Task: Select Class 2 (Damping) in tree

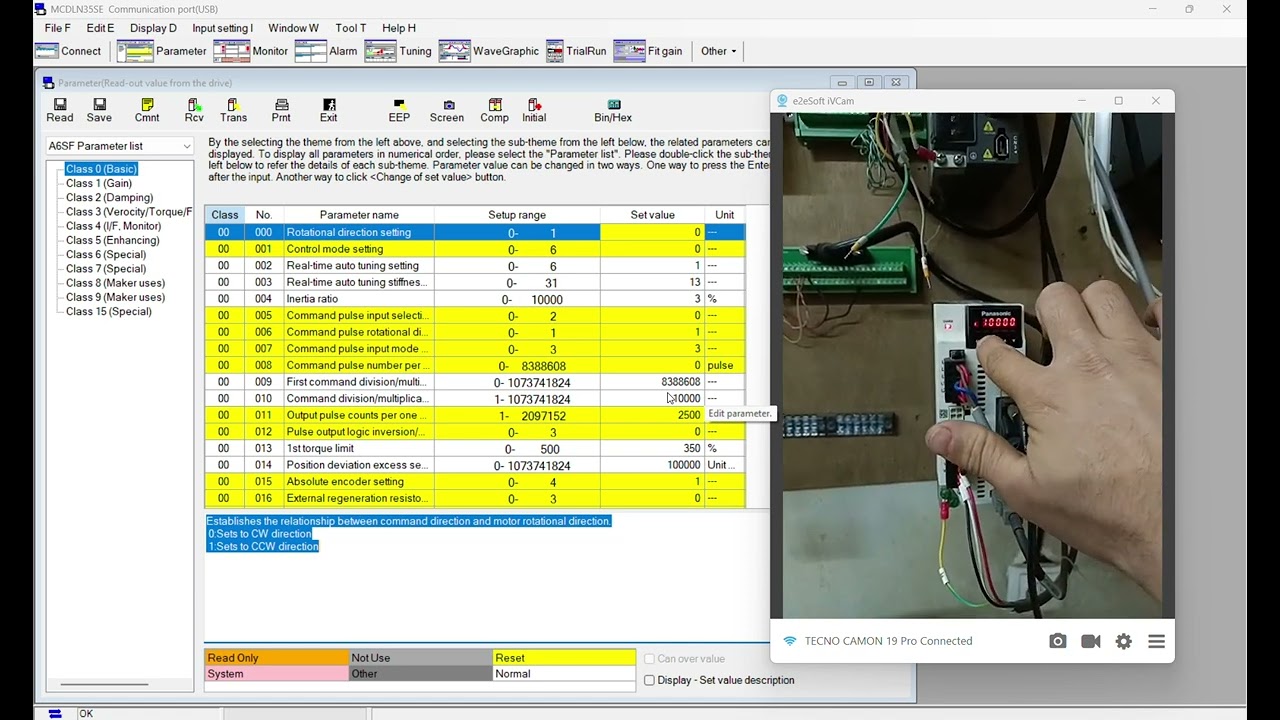Action: click(x=109, y=198)
